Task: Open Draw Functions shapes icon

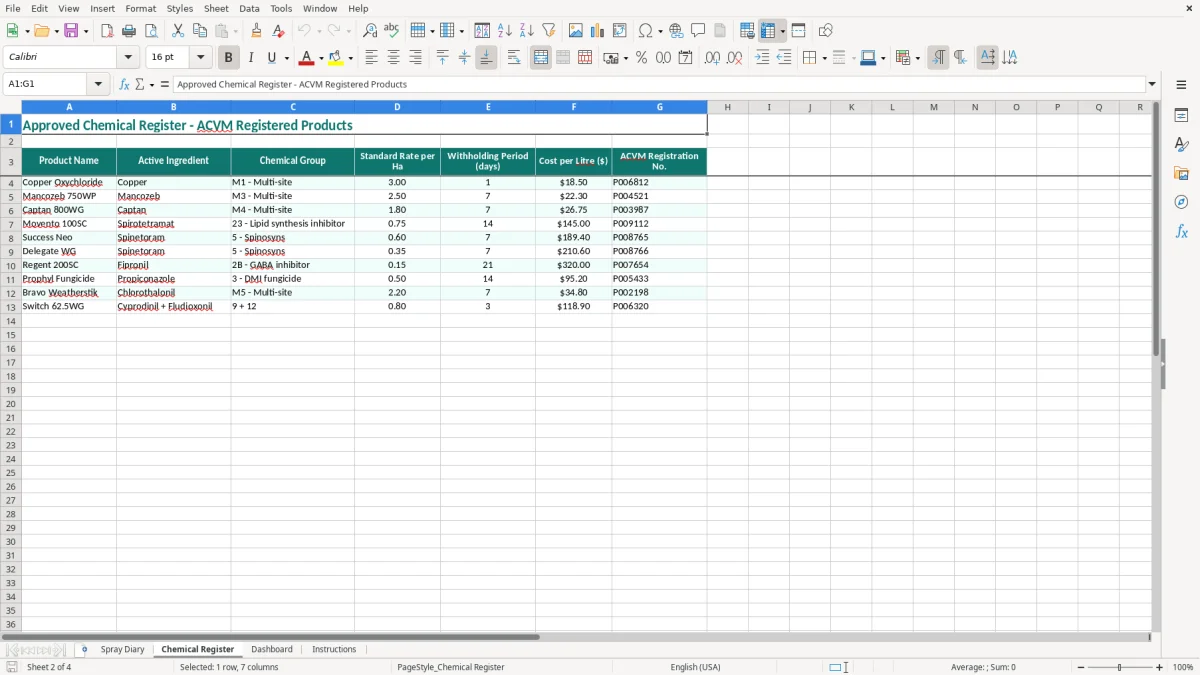Action: coord(826,31)
